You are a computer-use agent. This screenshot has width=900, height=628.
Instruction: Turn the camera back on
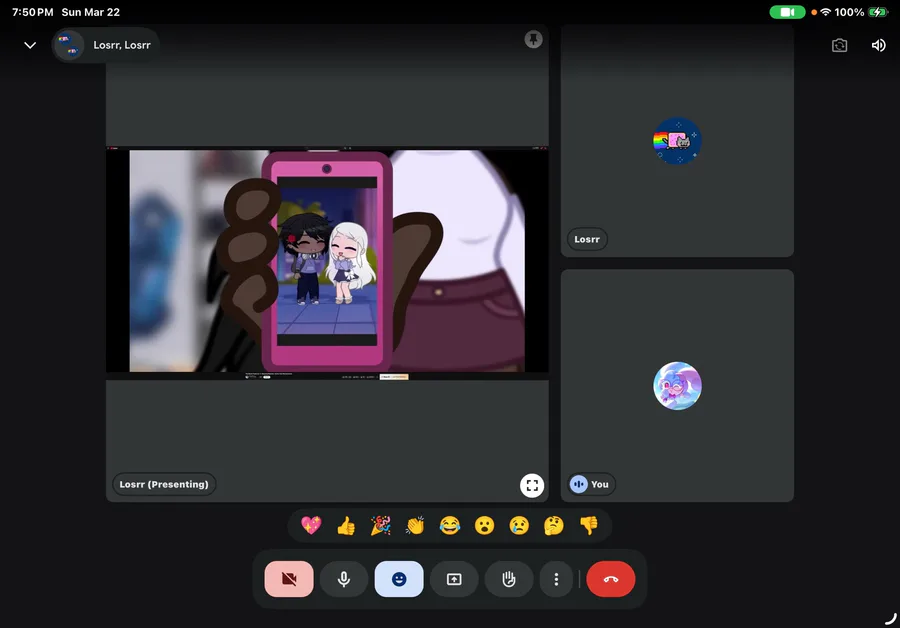[x=289, y=579]
